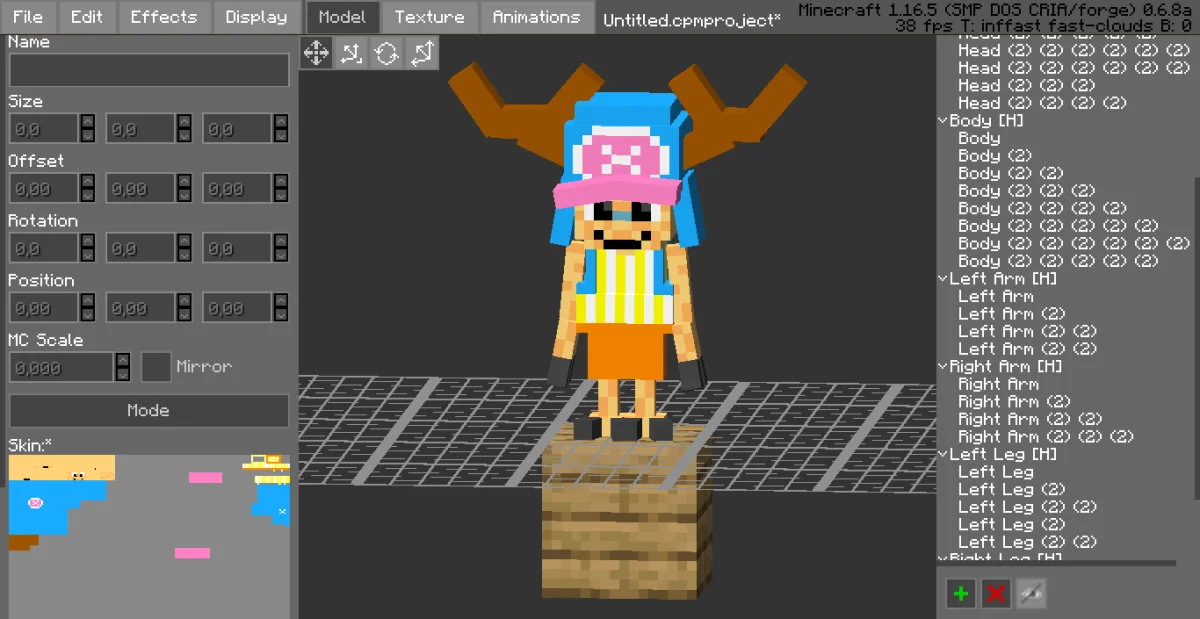Click the 'Skin:*' label
Viewport: 1200px width, 619px height.
(x=30, y=444)
